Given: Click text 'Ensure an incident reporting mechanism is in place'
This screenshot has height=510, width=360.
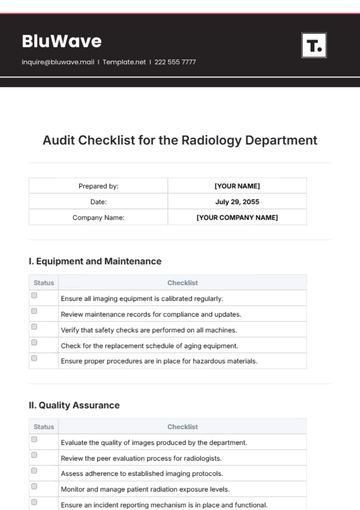Looking at the screenshot, I should coord(140,505).
